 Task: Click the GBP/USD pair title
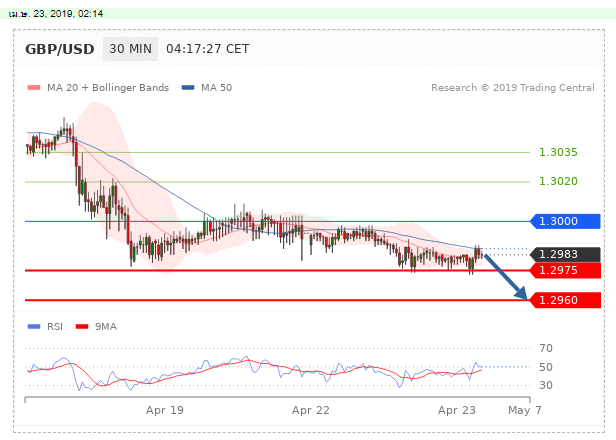pos(60,49)
